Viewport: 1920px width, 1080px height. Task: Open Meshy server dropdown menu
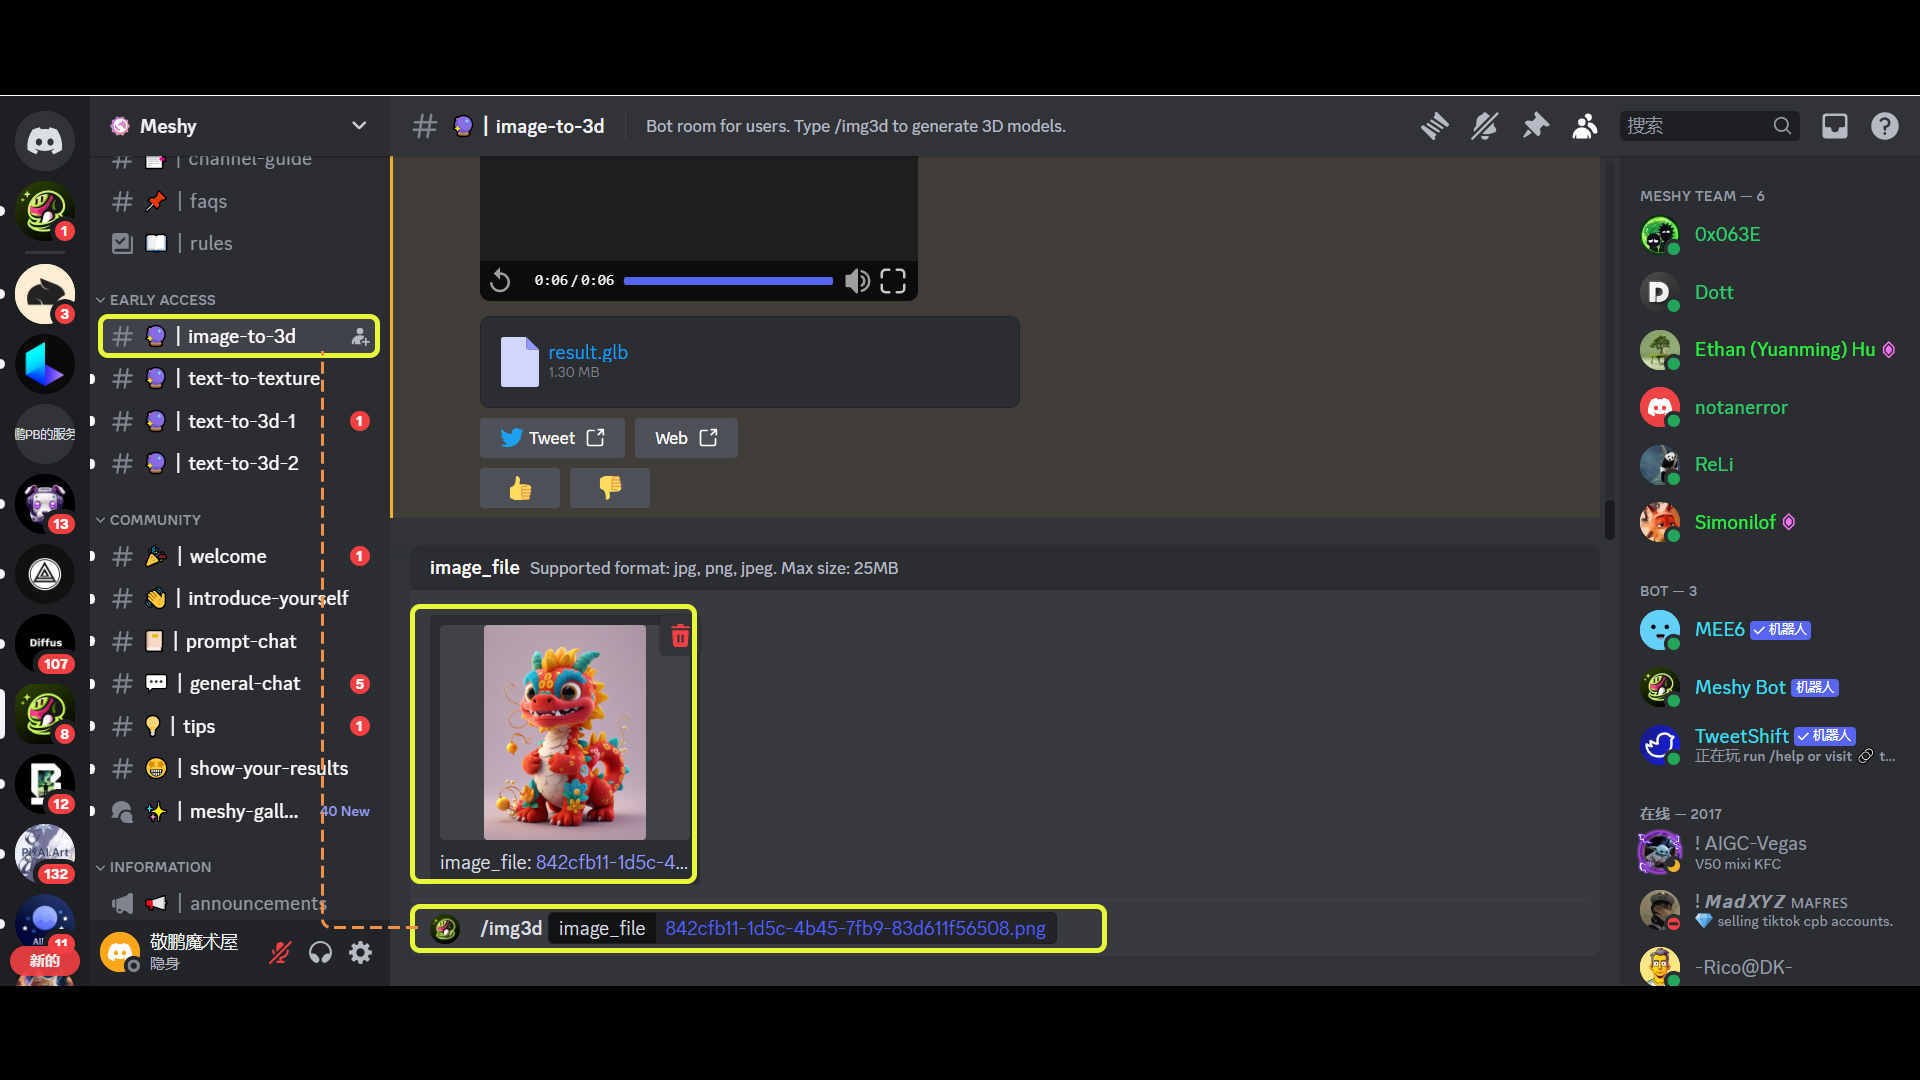coord(358,126)
